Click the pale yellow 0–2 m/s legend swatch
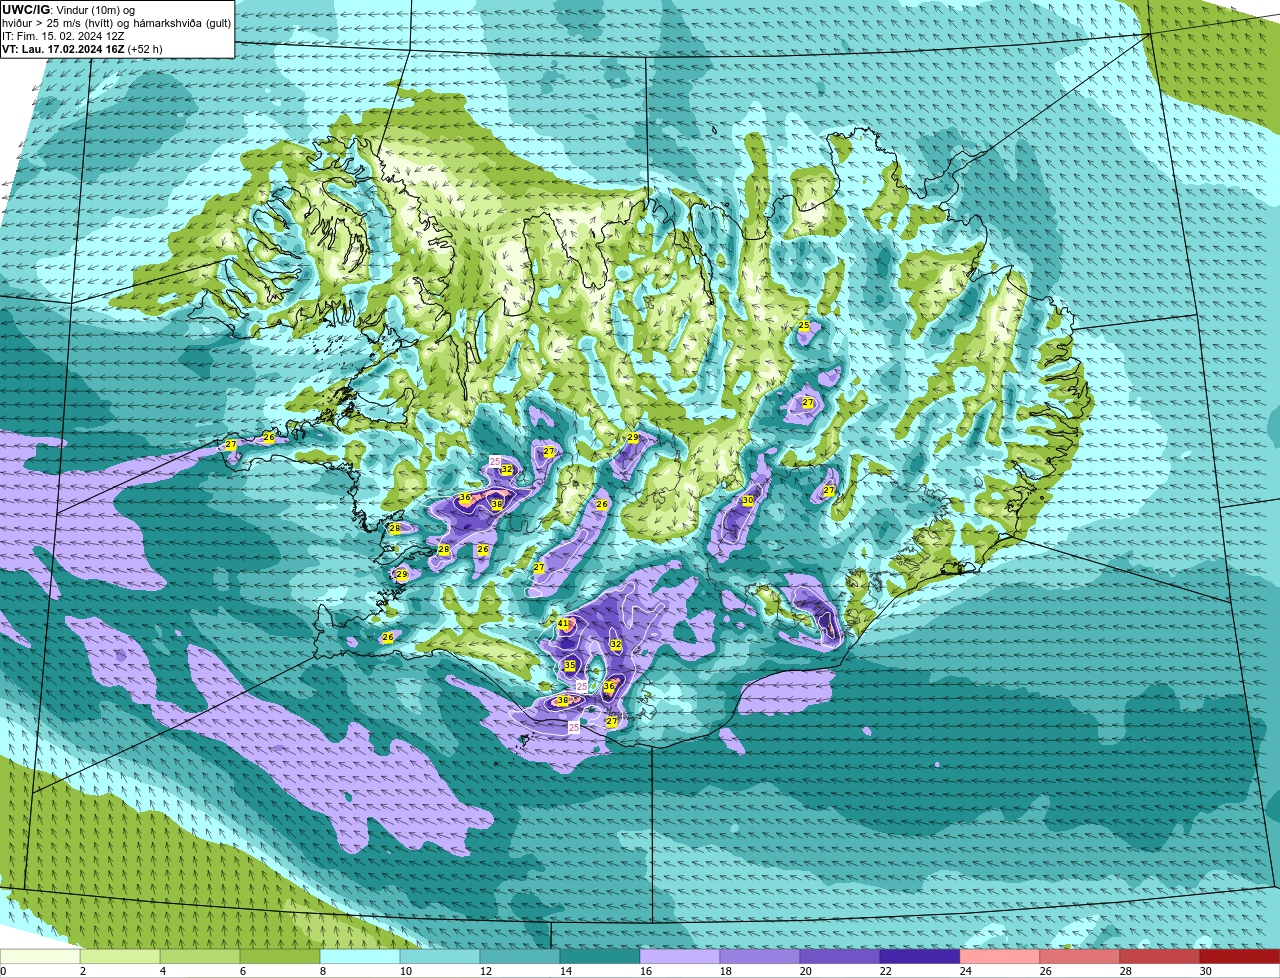The height and width of the screenshot is (978, 1280). pos(40,956)
